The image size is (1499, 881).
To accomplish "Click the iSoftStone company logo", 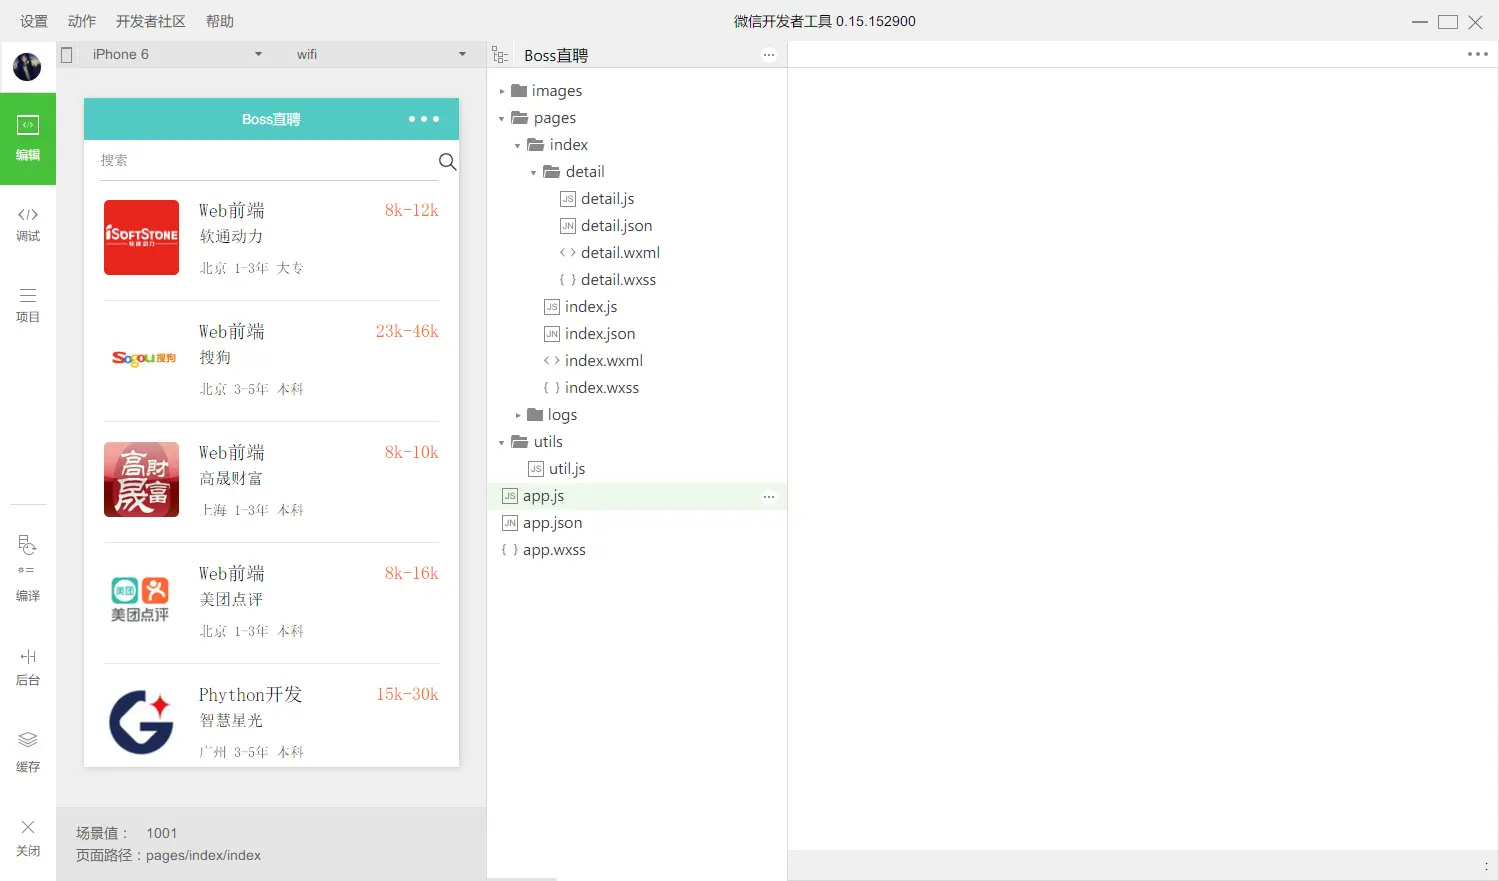I will point(141,237).
